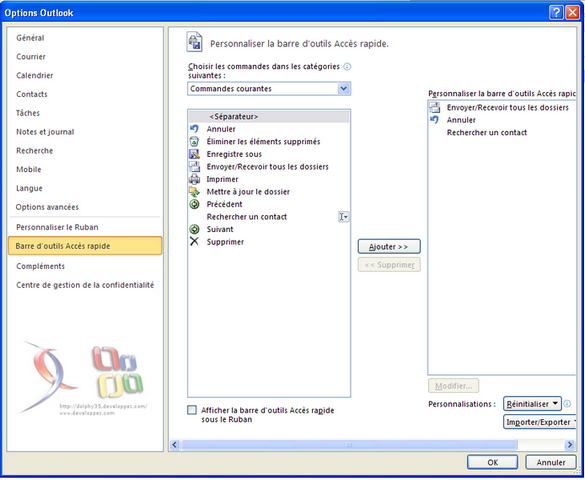
Task: Select Annuler in the right toolbar list
Action: [x=502, y=120]
